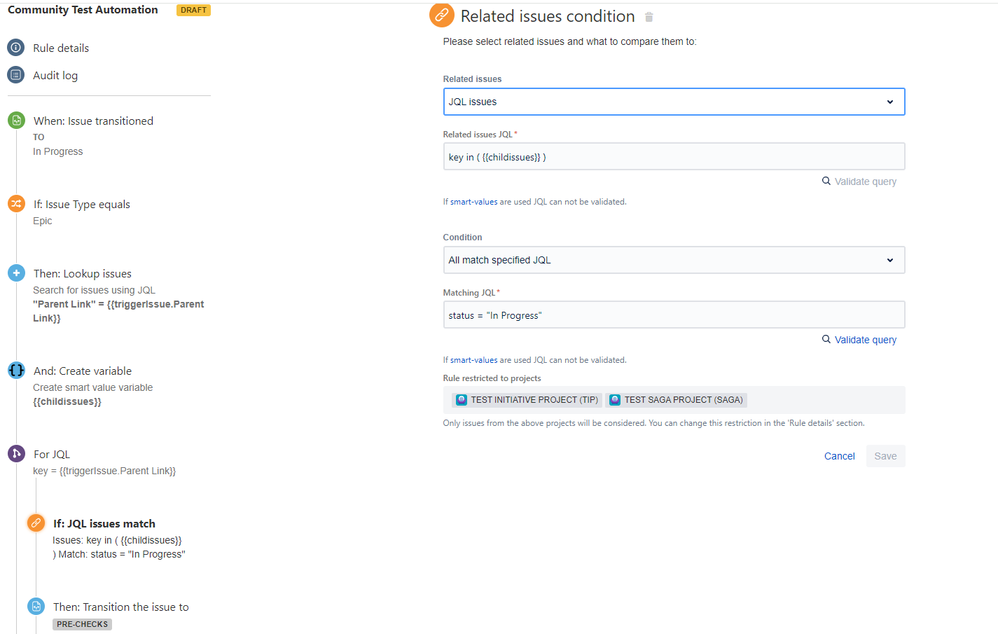The image size is (998, 634).
Task: Select And: Create variable step
Action: [83, 371]
